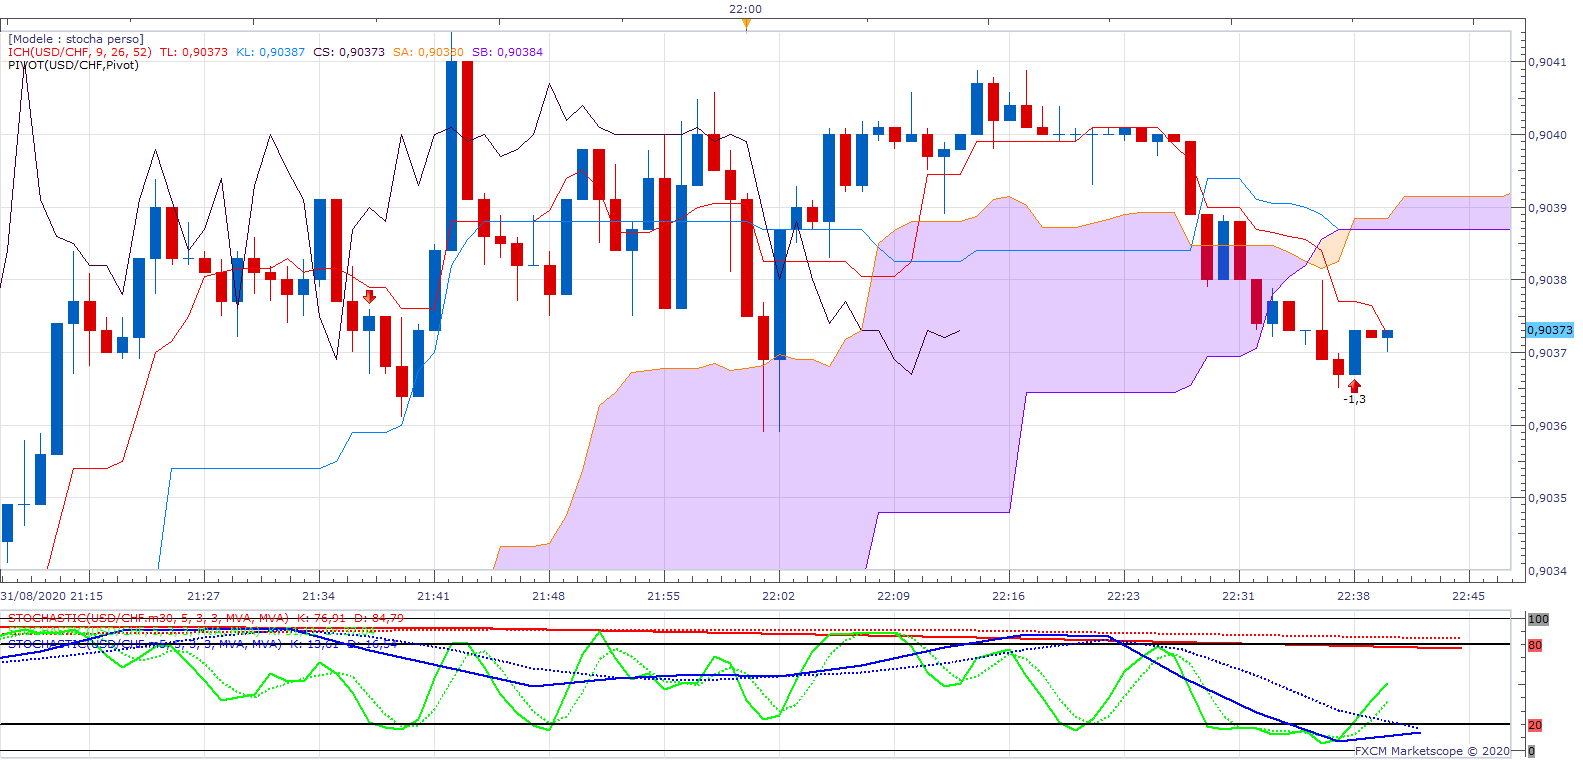
Task: Select the TL: 0,90373 value
Action: 194,52
